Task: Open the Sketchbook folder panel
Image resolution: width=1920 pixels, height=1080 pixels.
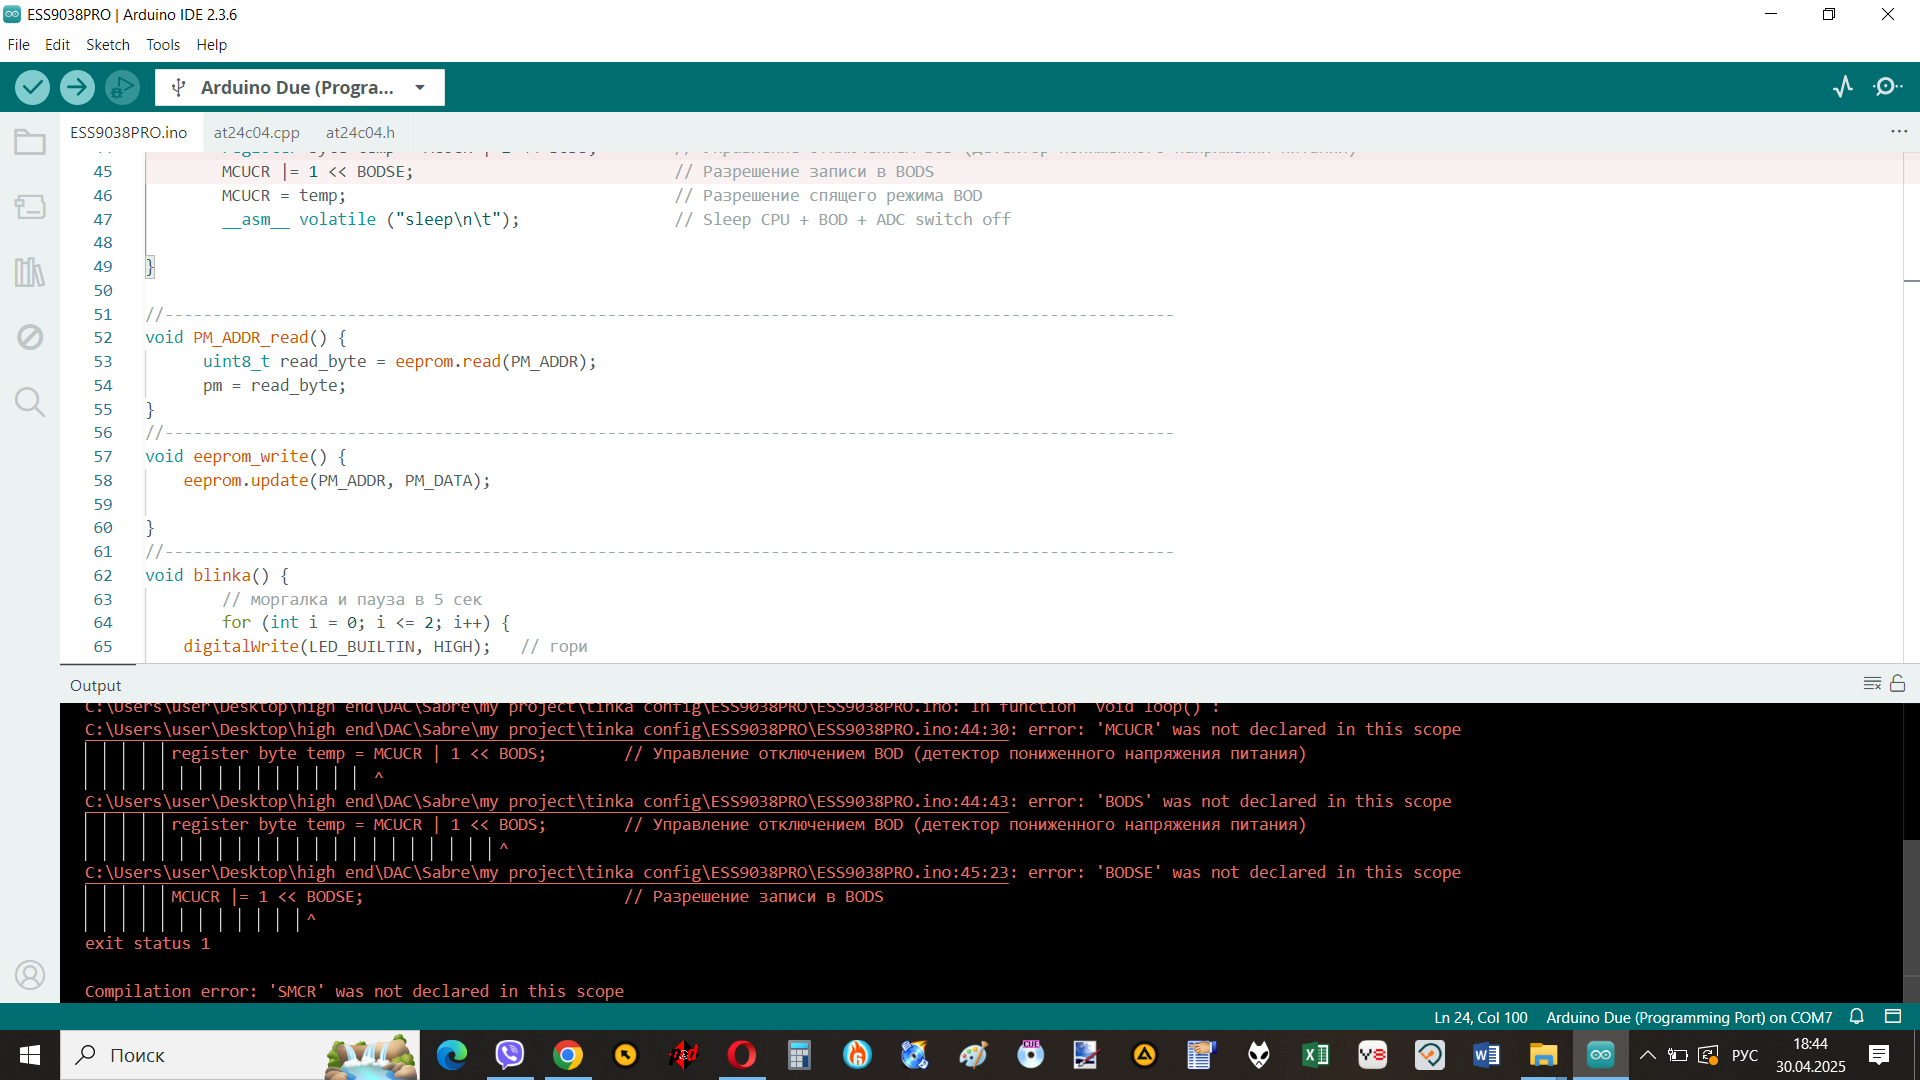Action: click(x=30, y=142)
